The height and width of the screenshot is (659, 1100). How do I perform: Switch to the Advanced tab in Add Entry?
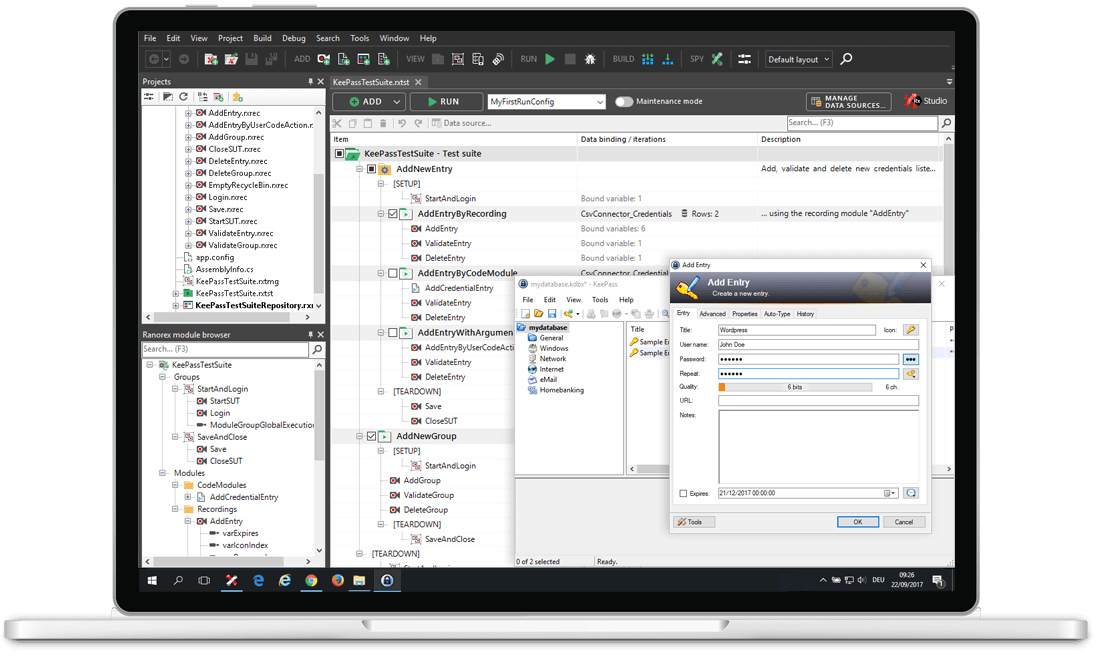tap(712, 314)
